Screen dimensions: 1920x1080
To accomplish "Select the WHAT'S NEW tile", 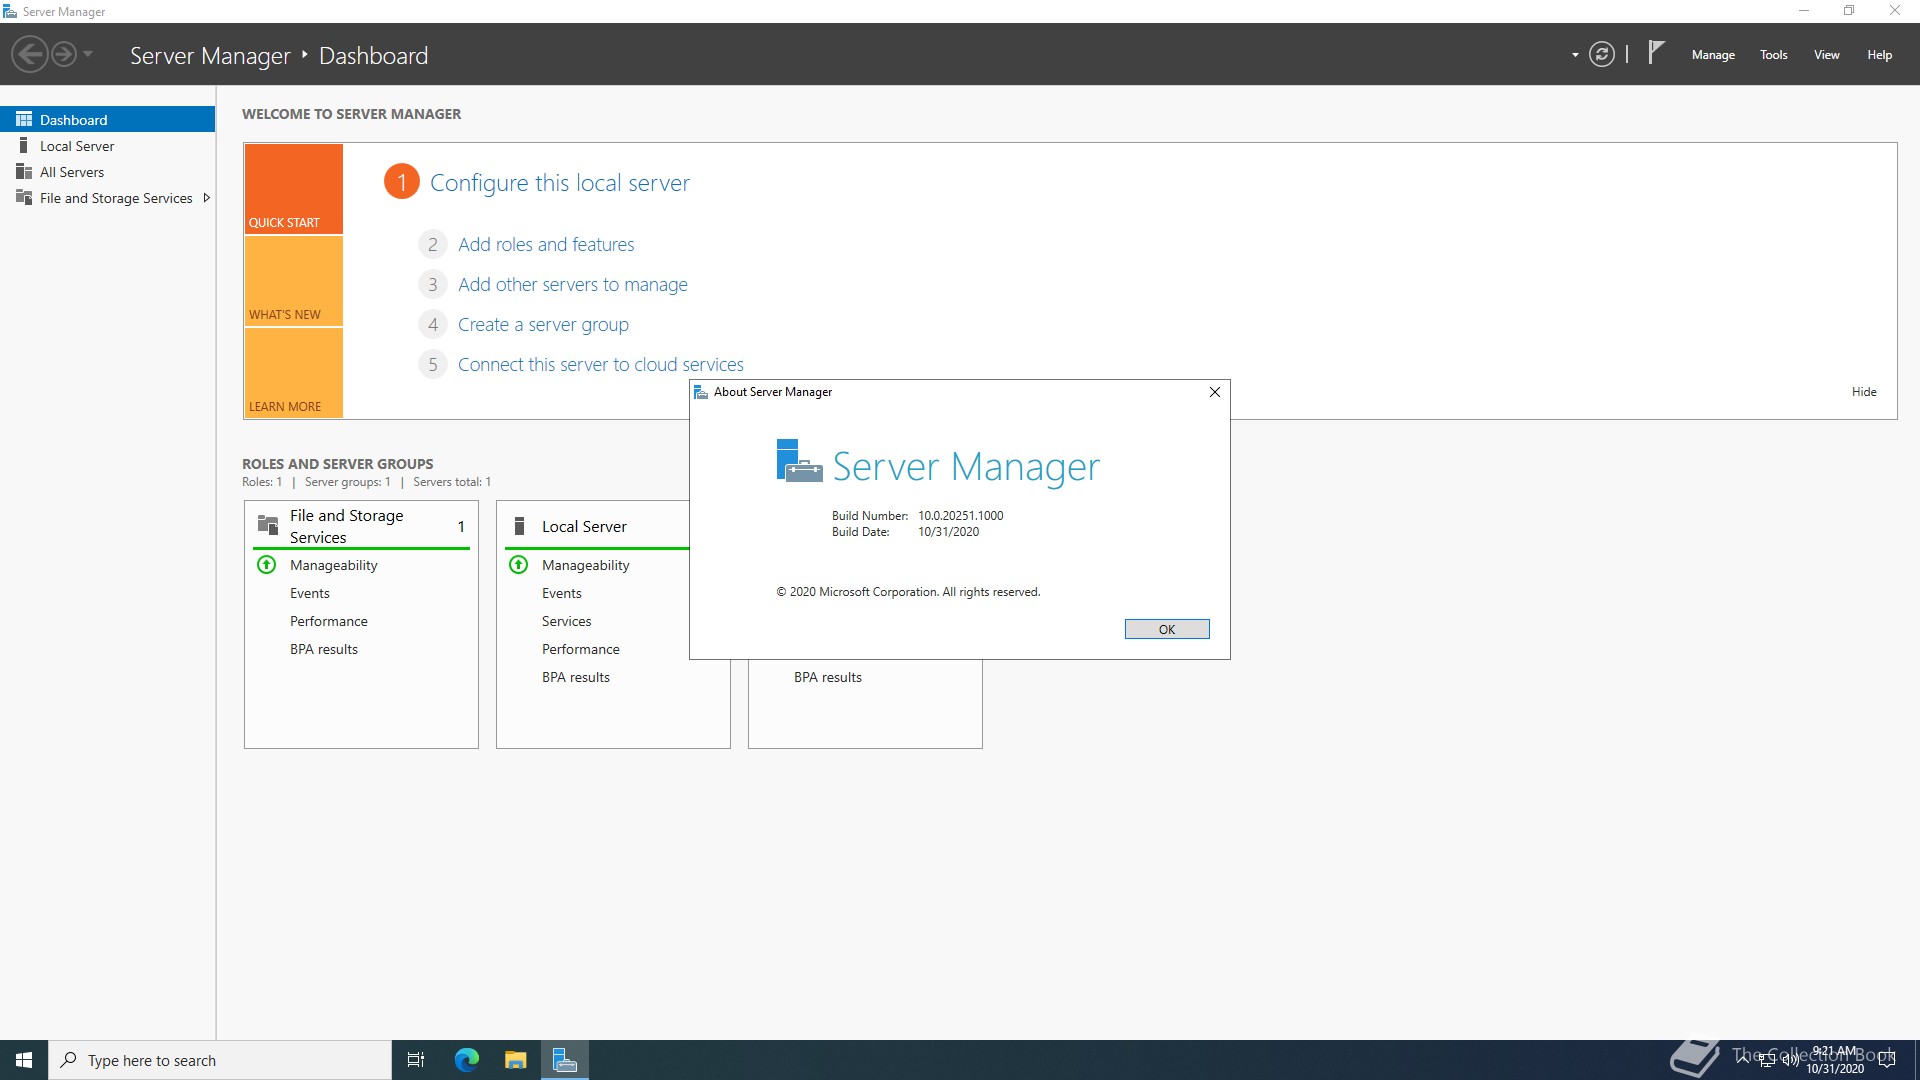I will pos(294,281).
